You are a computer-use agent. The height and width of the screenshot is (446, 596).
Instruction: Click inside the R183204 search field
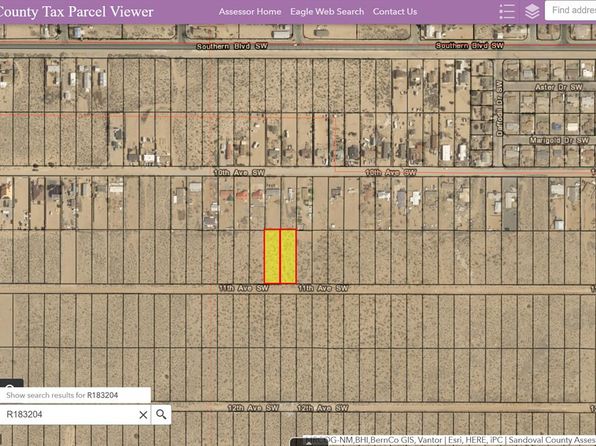coord(69,414)
